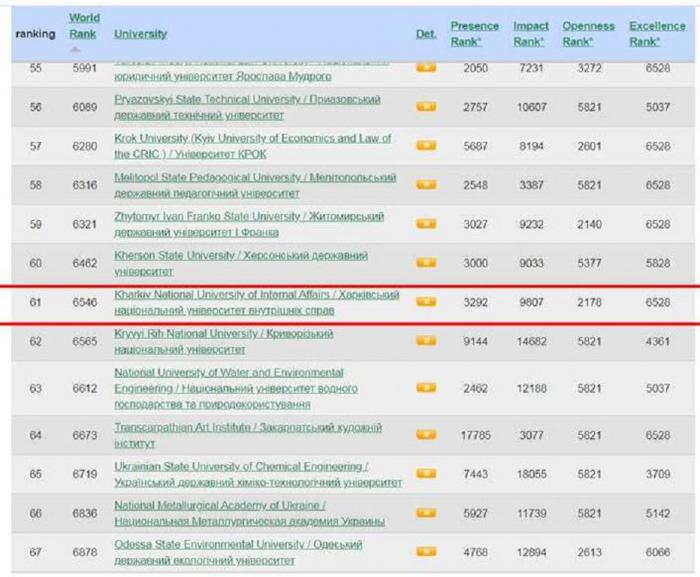Open details icon for Melitopol State Pedagogical University

click(426, 185)
